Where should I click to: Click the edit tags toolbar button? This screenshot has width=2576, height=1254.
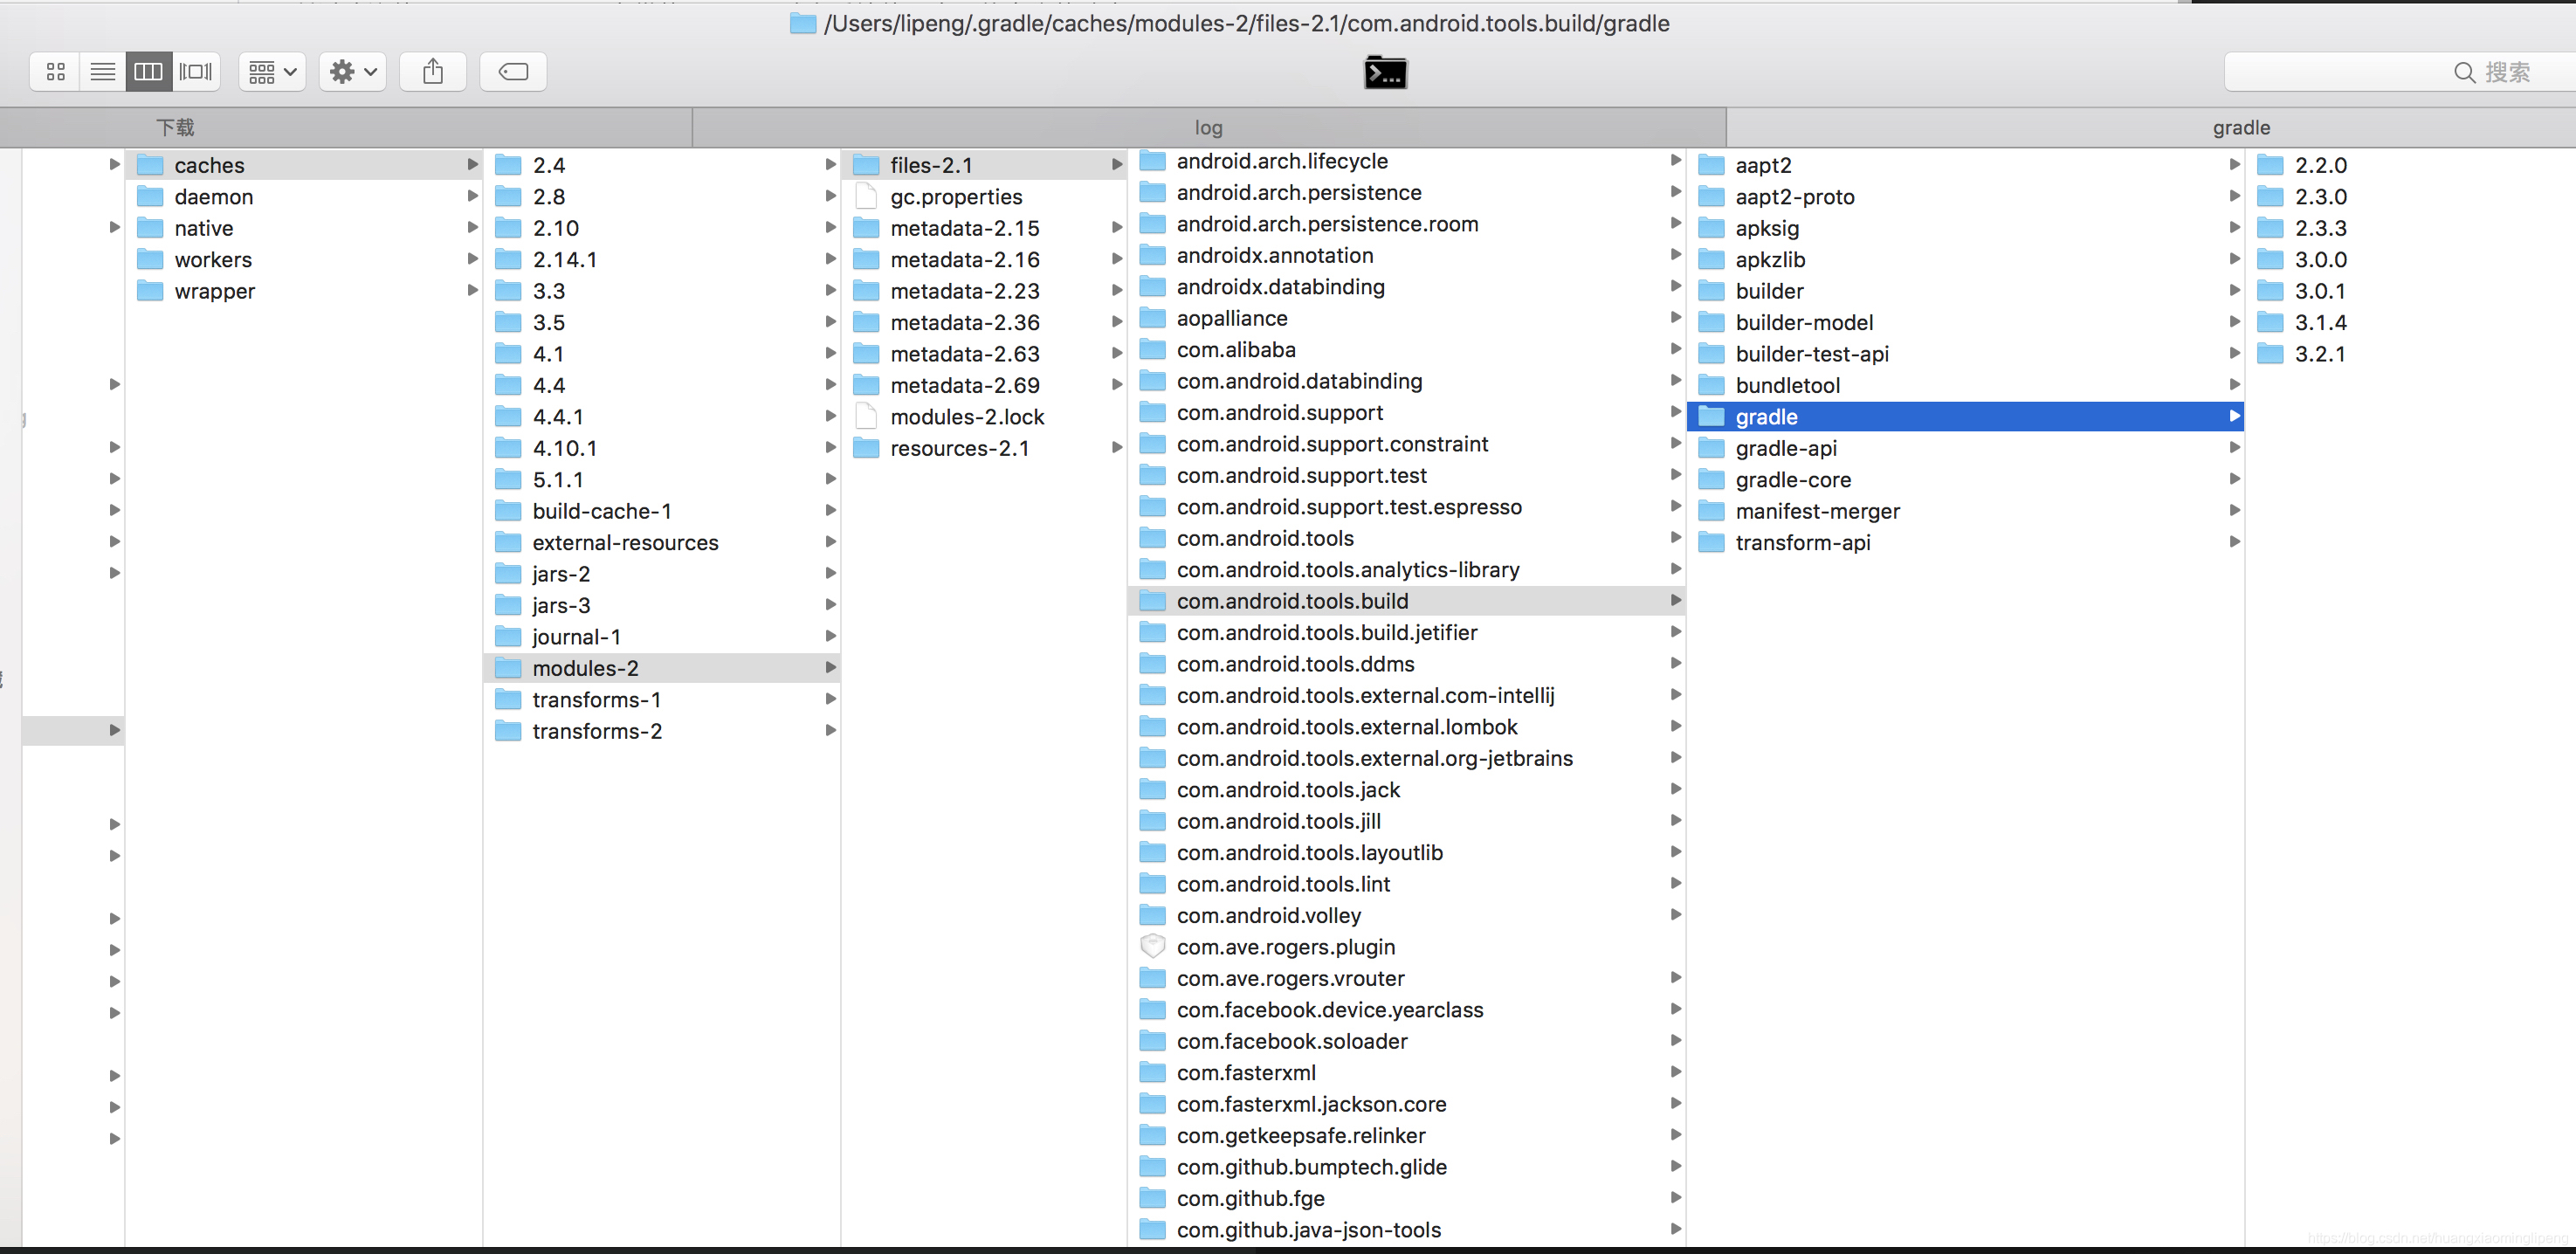[513, 72]
